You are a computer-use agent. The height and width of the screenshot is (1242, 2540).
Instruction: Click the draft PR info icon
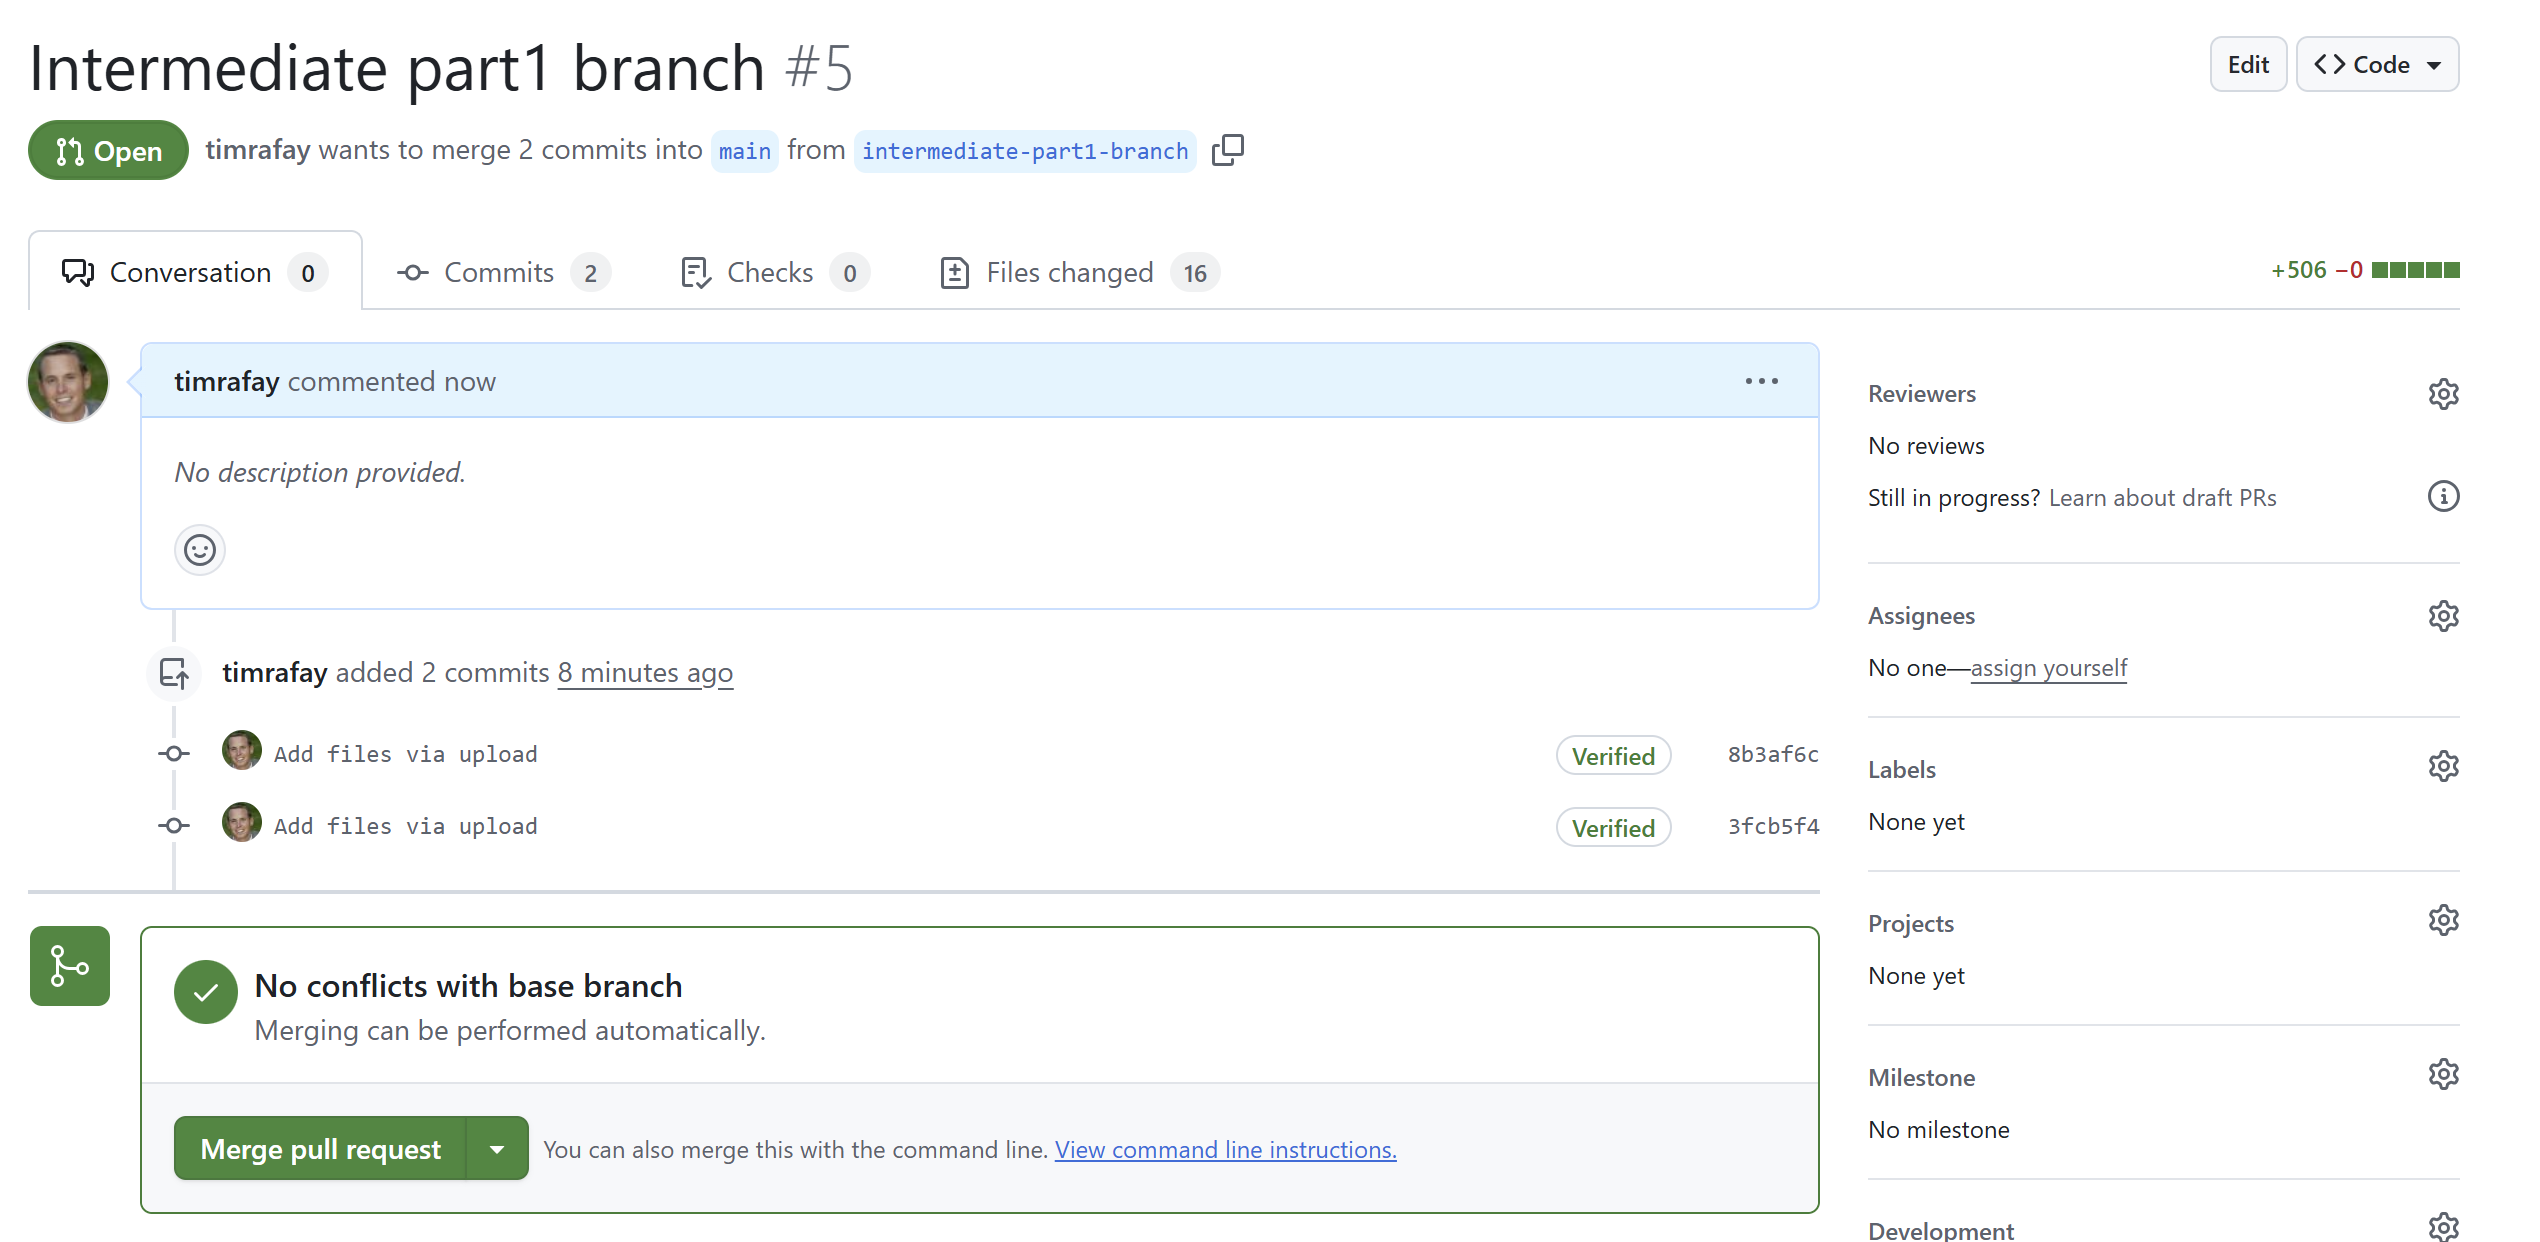(2443, 497)
